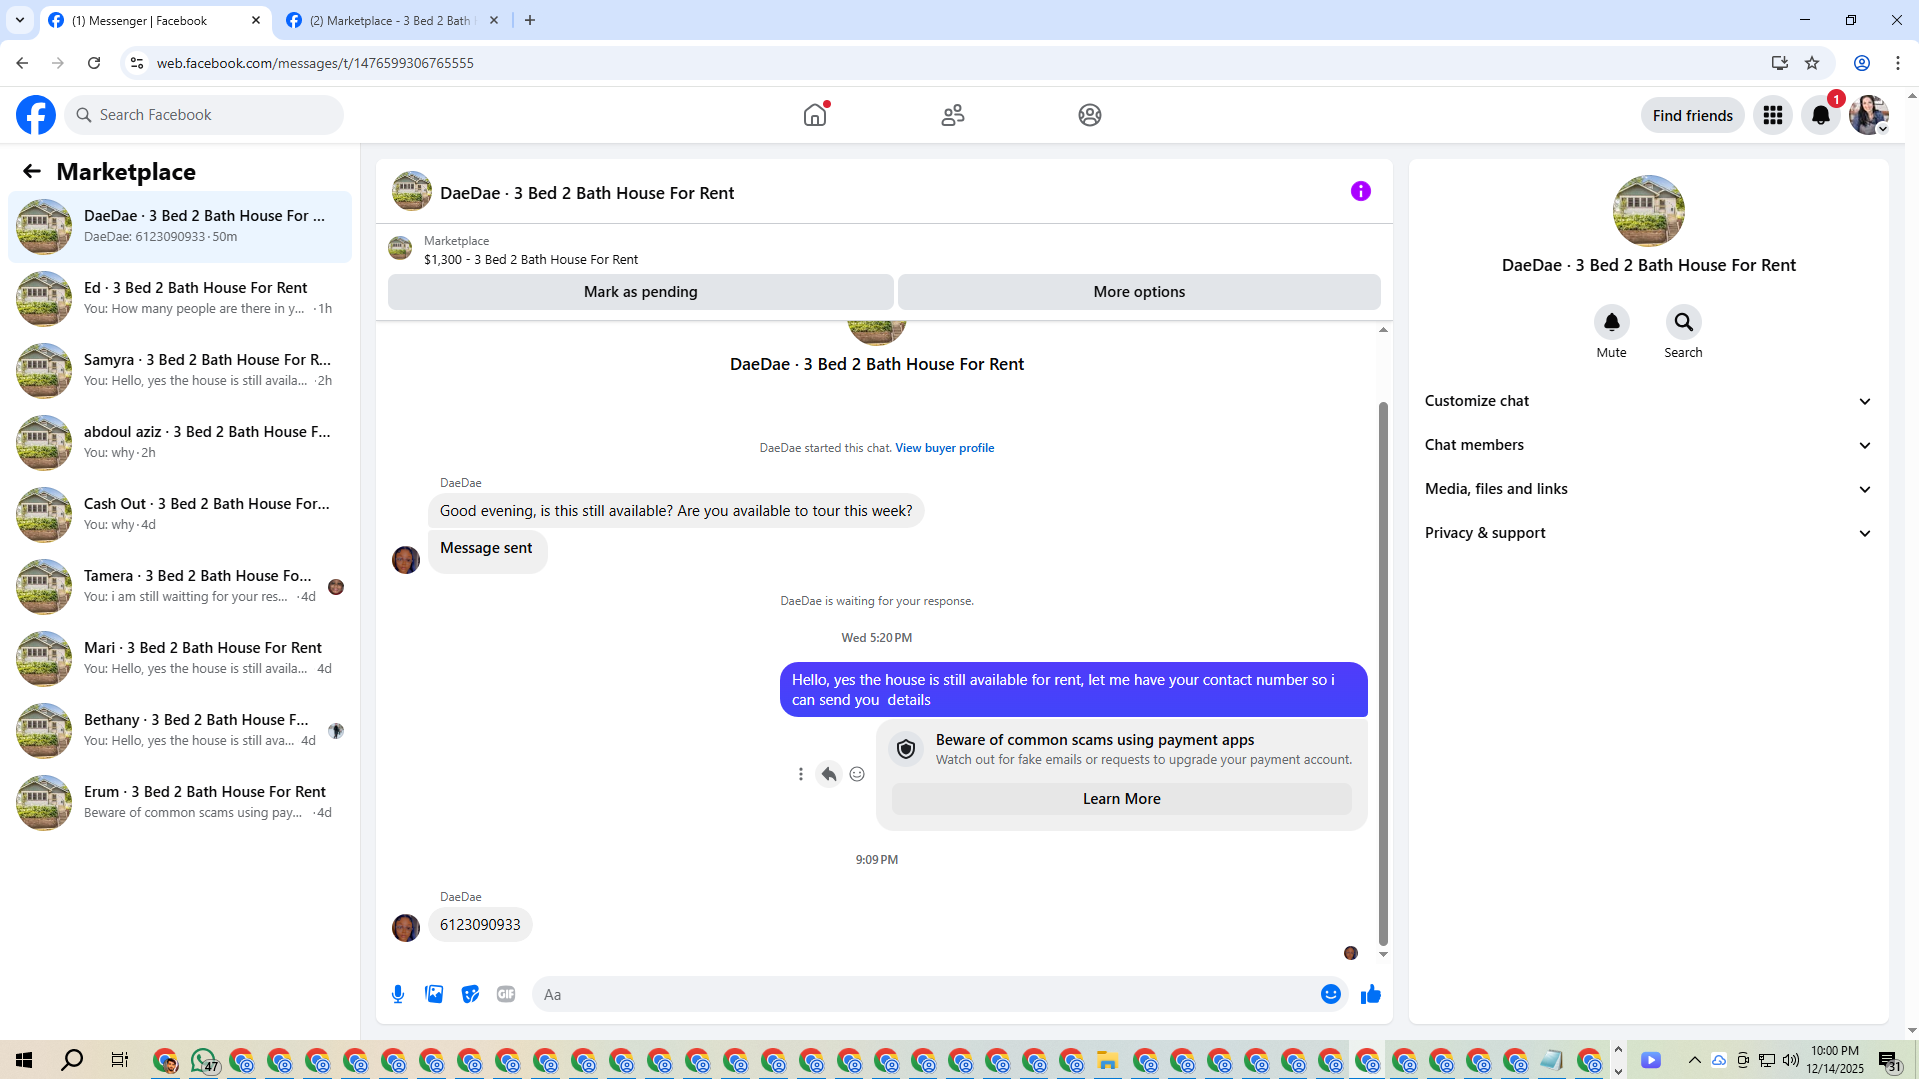Expand the Customize chat section
1919x1079 pixels.
coord(1648,401)
